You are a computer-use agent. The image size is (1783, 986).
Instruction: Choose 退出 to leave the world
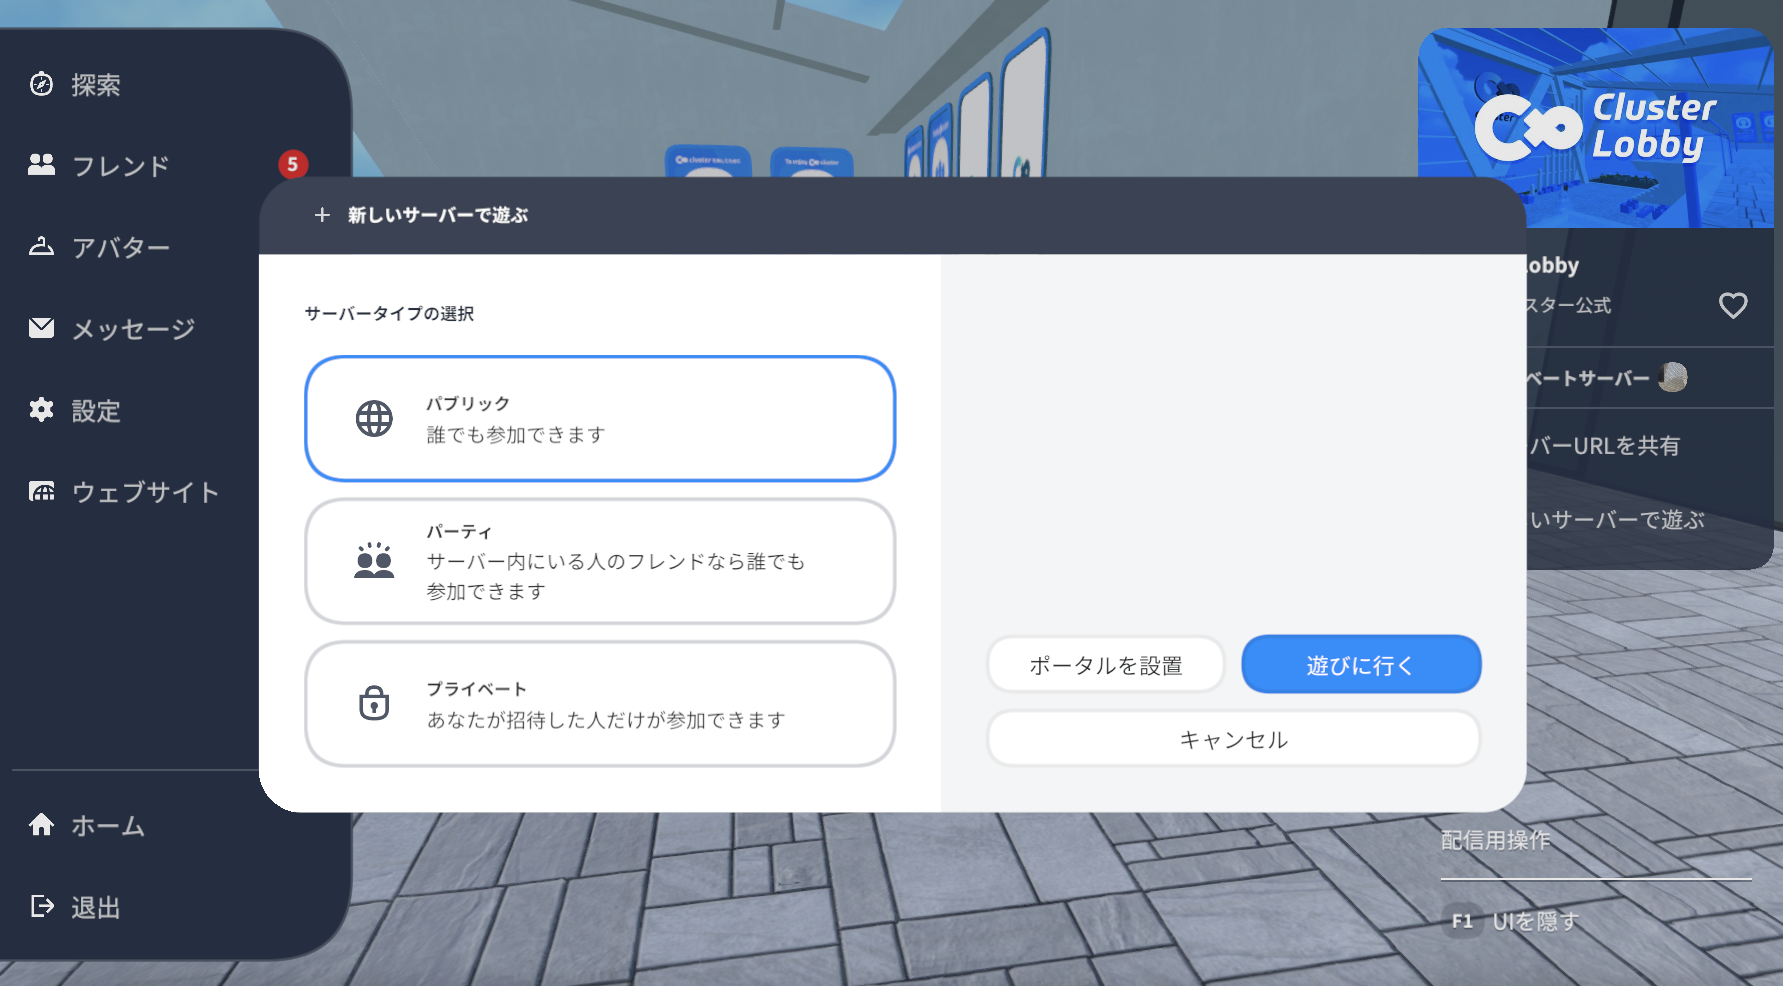point(96,908)
